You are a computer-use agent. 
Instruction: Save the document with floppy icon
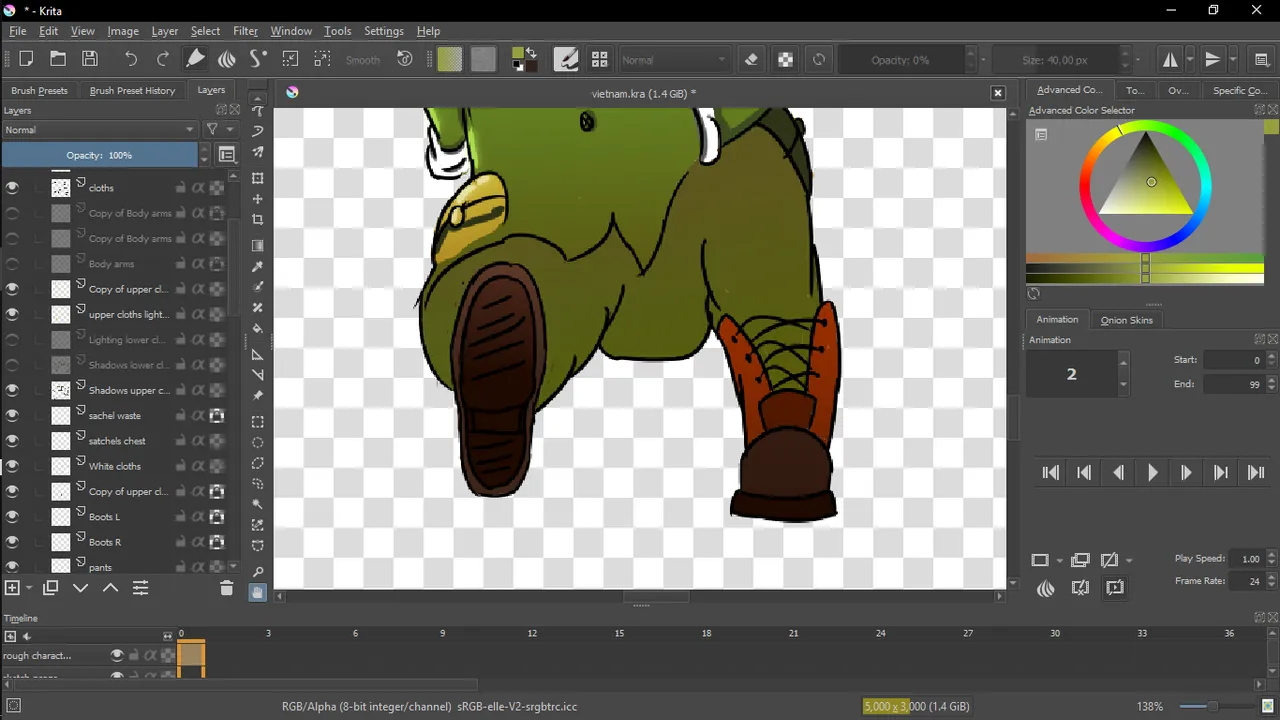coord(90,59)
